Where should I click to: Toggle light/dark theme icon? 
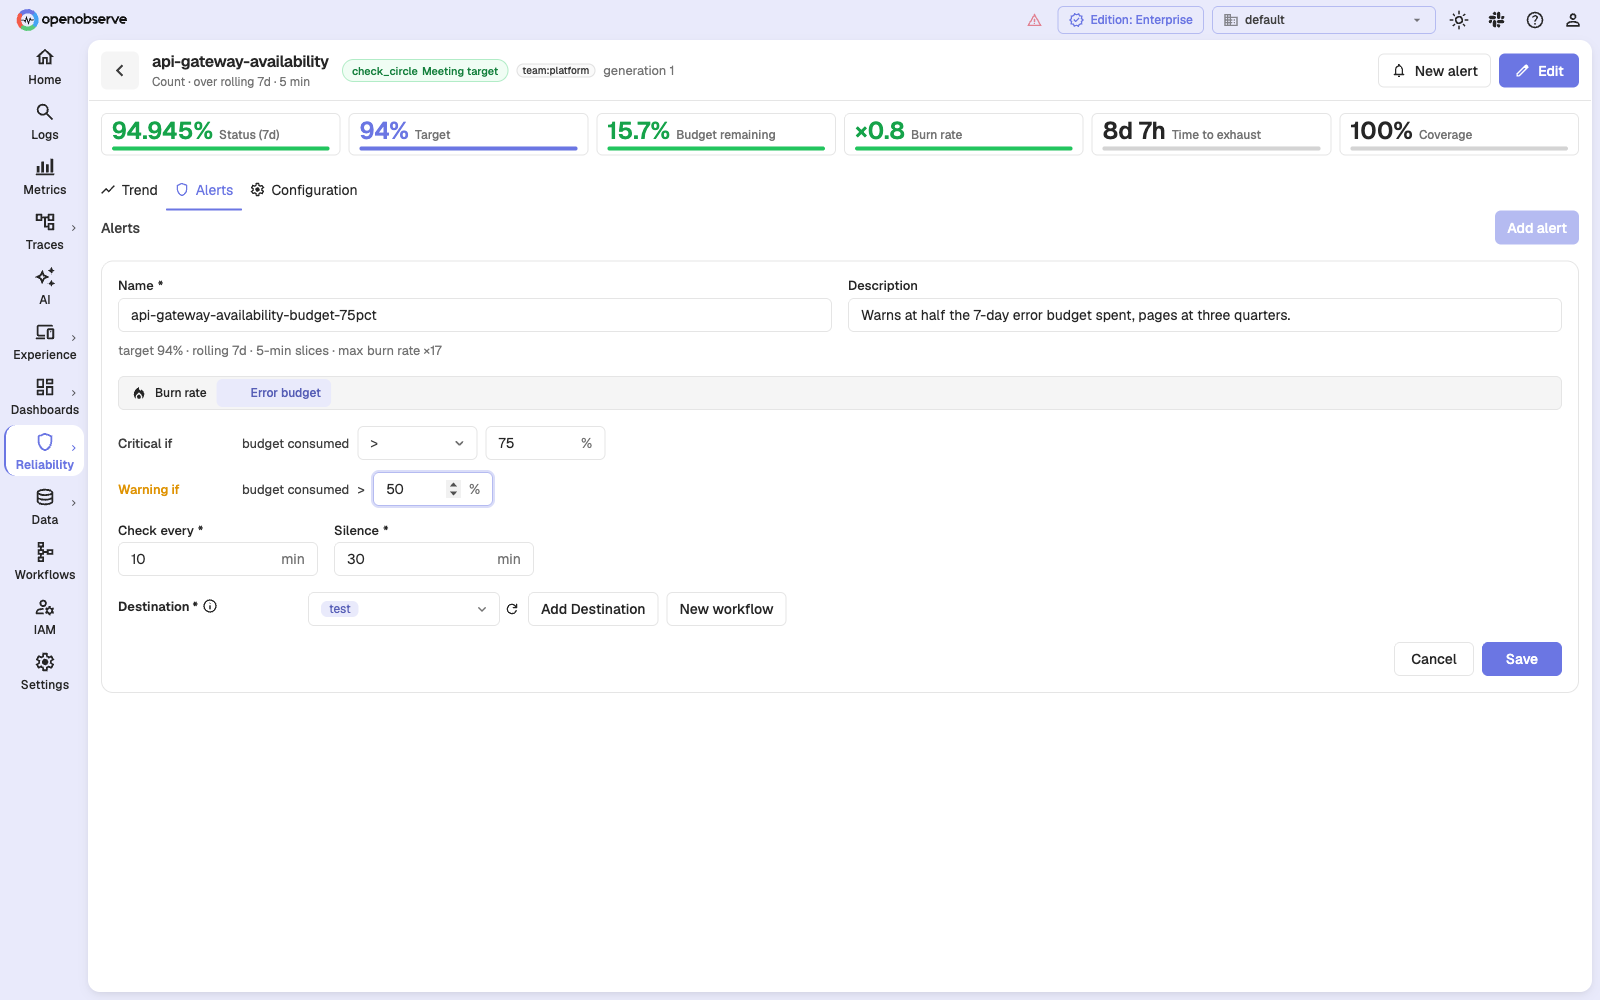click(x=1459, y=20)
